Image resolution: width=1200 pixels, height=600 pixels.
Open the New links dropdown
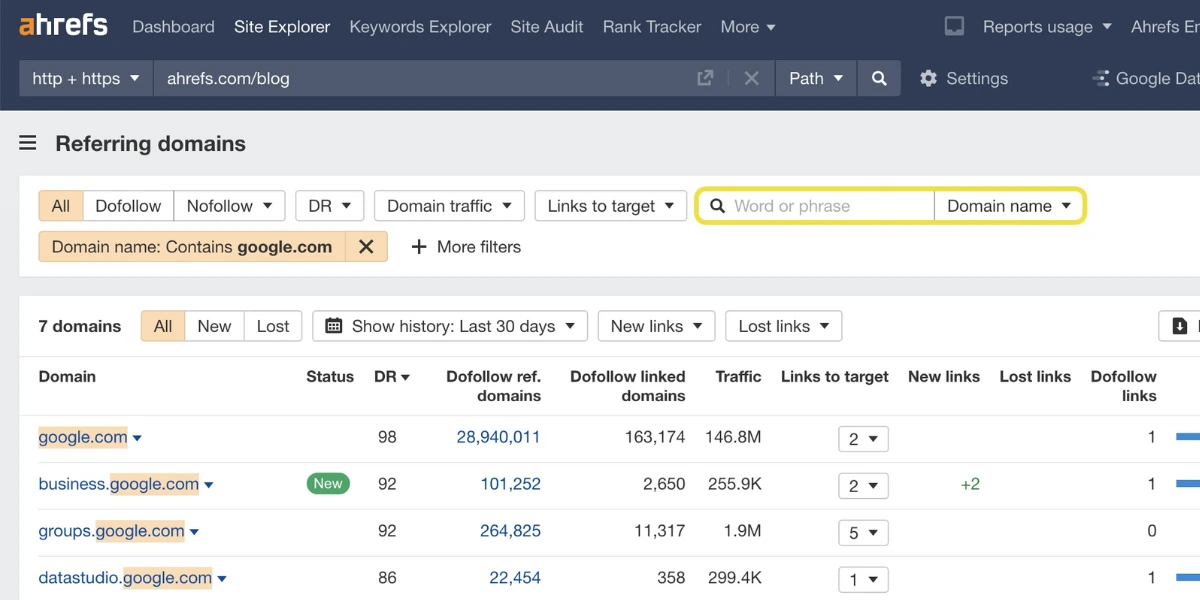(x=657, y=326)
